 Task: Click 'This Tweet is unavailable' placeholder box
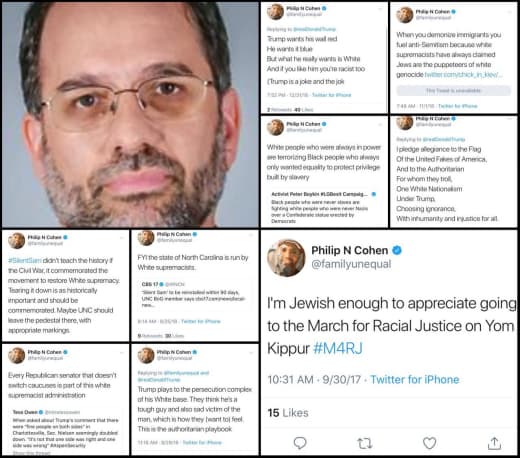453,90
